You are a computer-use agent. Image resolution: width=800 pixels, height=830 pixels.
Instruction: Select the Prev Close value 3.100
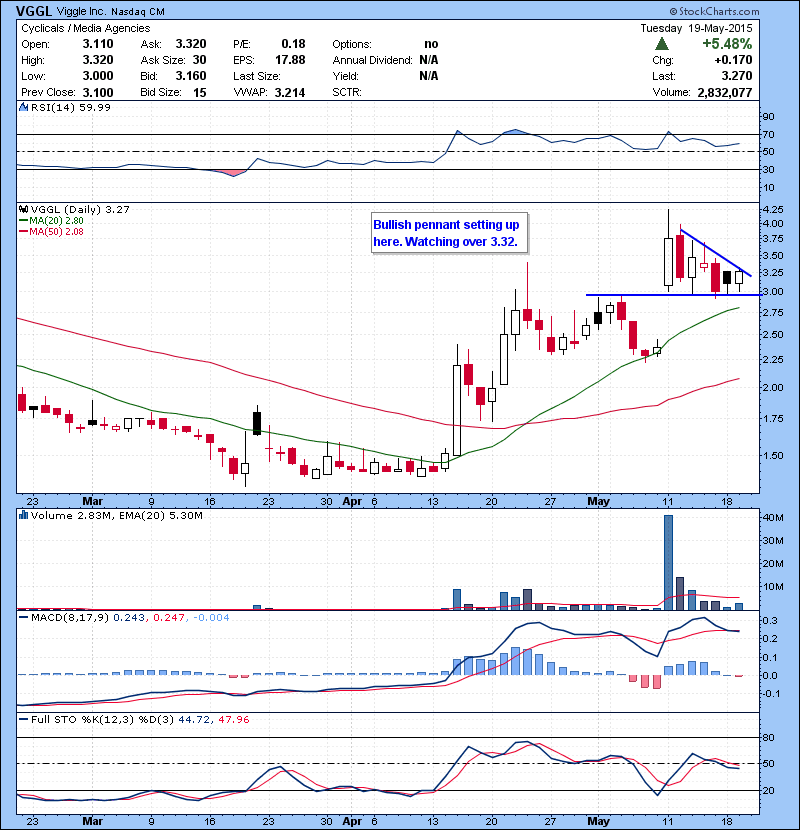[x=98, y=92]
